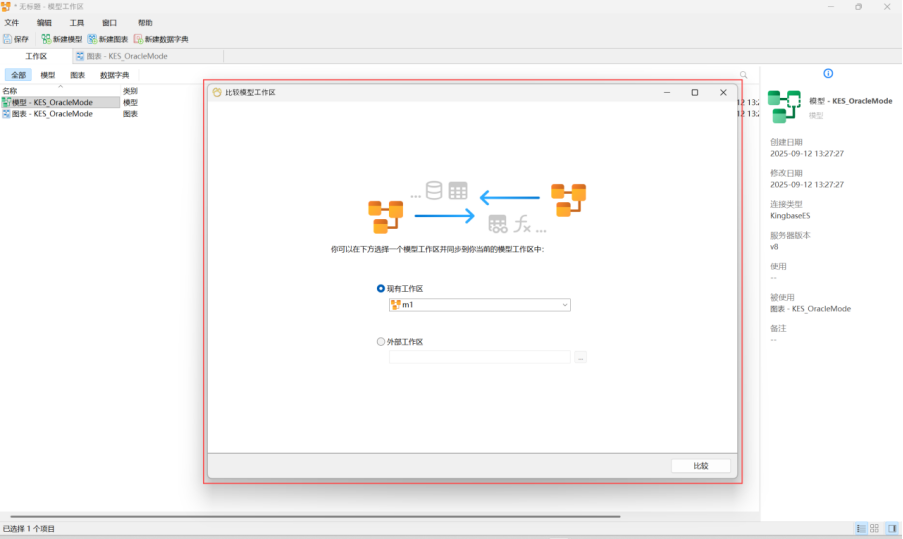
Task: Click the 新建图表 toolbar icon
Action: pyautogui.click(x=92, y=39)
